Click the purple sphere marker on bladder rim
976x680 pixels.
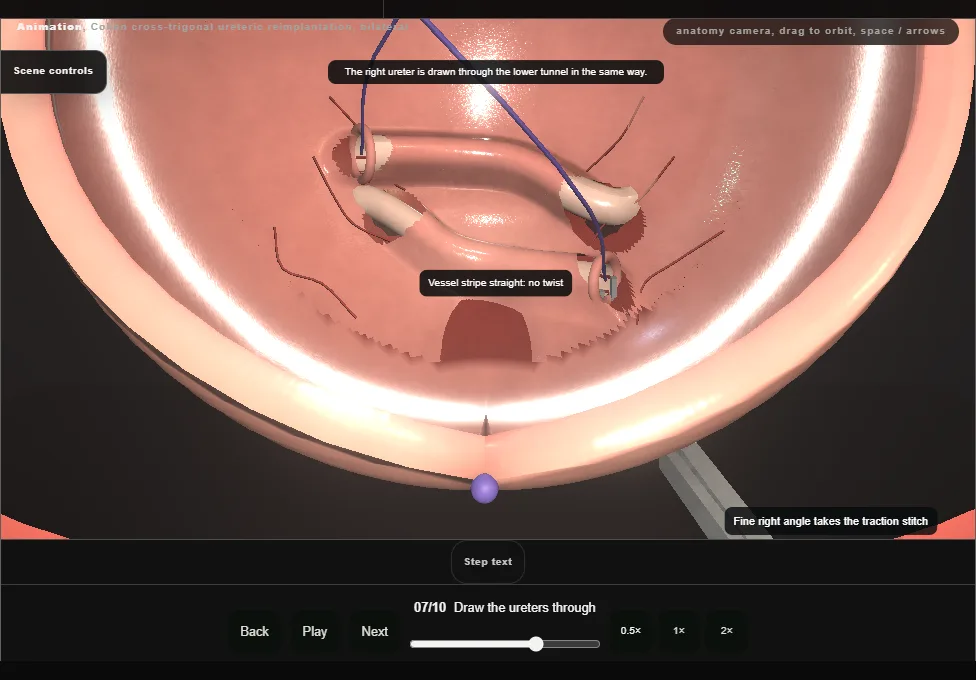click(x=484, y=488)
